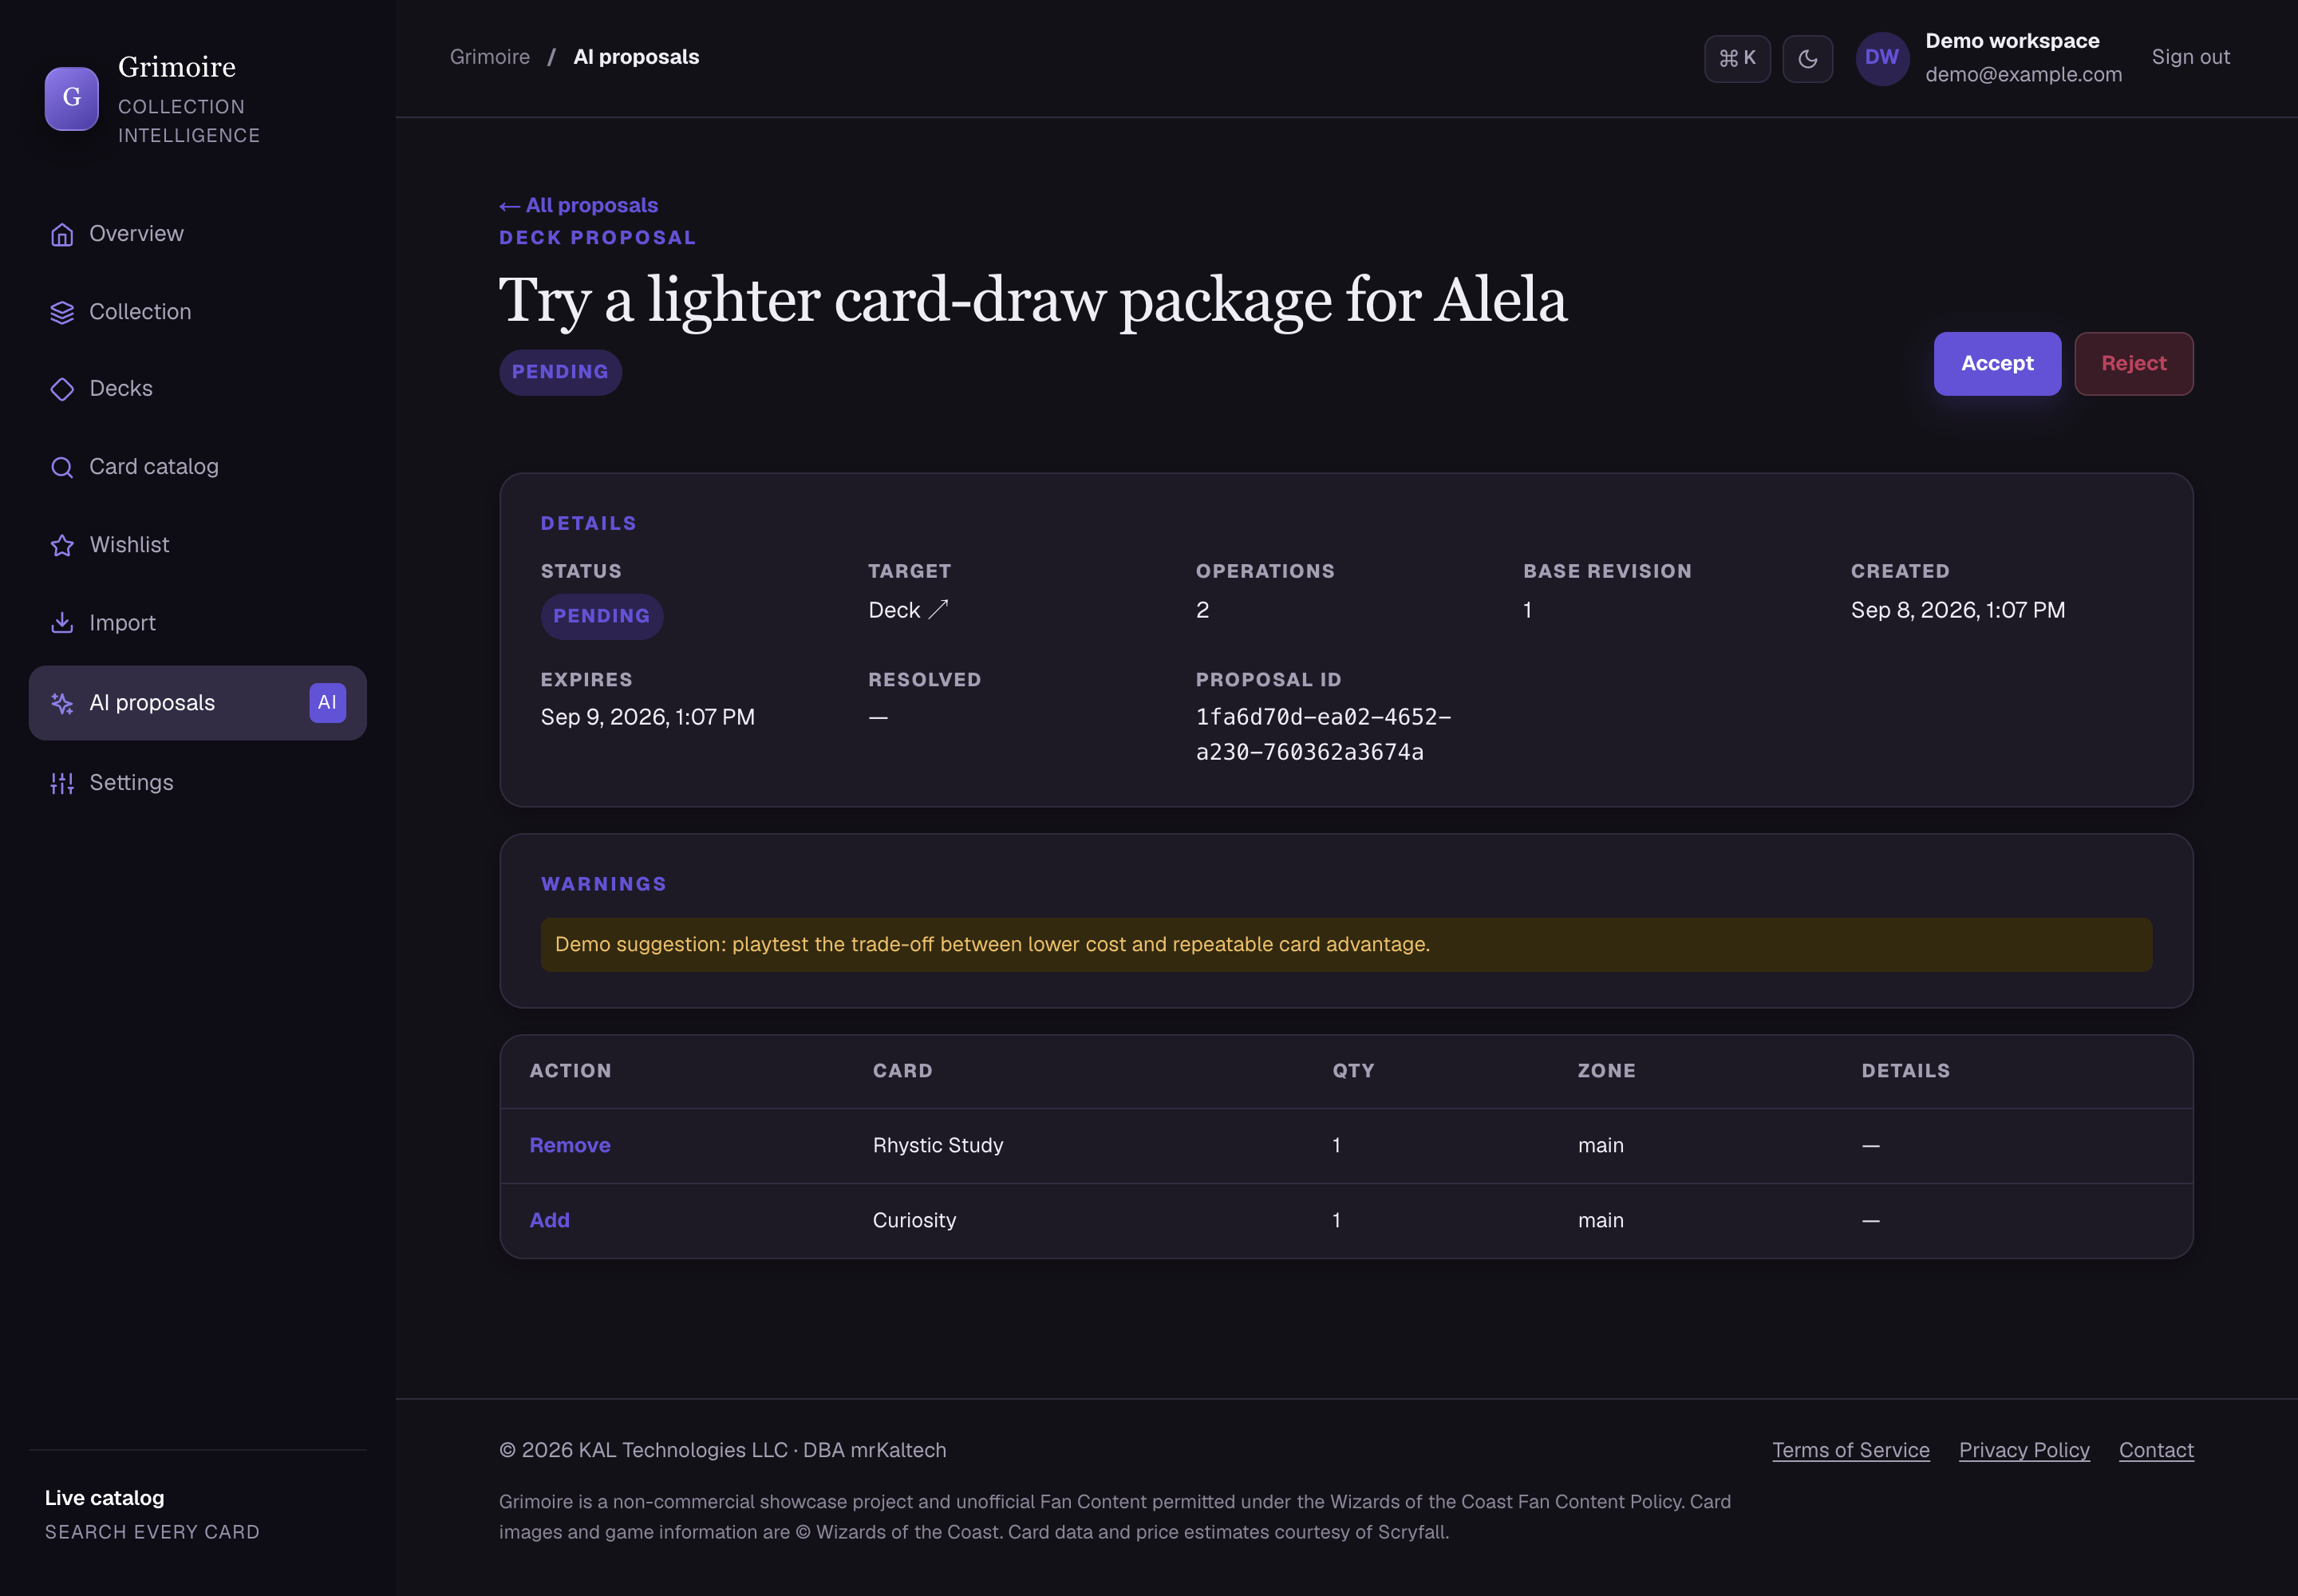The height and width of the screenshot is (1596, 2298).
Task: Open the ⌘K command palette
Action: pyautogui.click(x=1737, y=58)
